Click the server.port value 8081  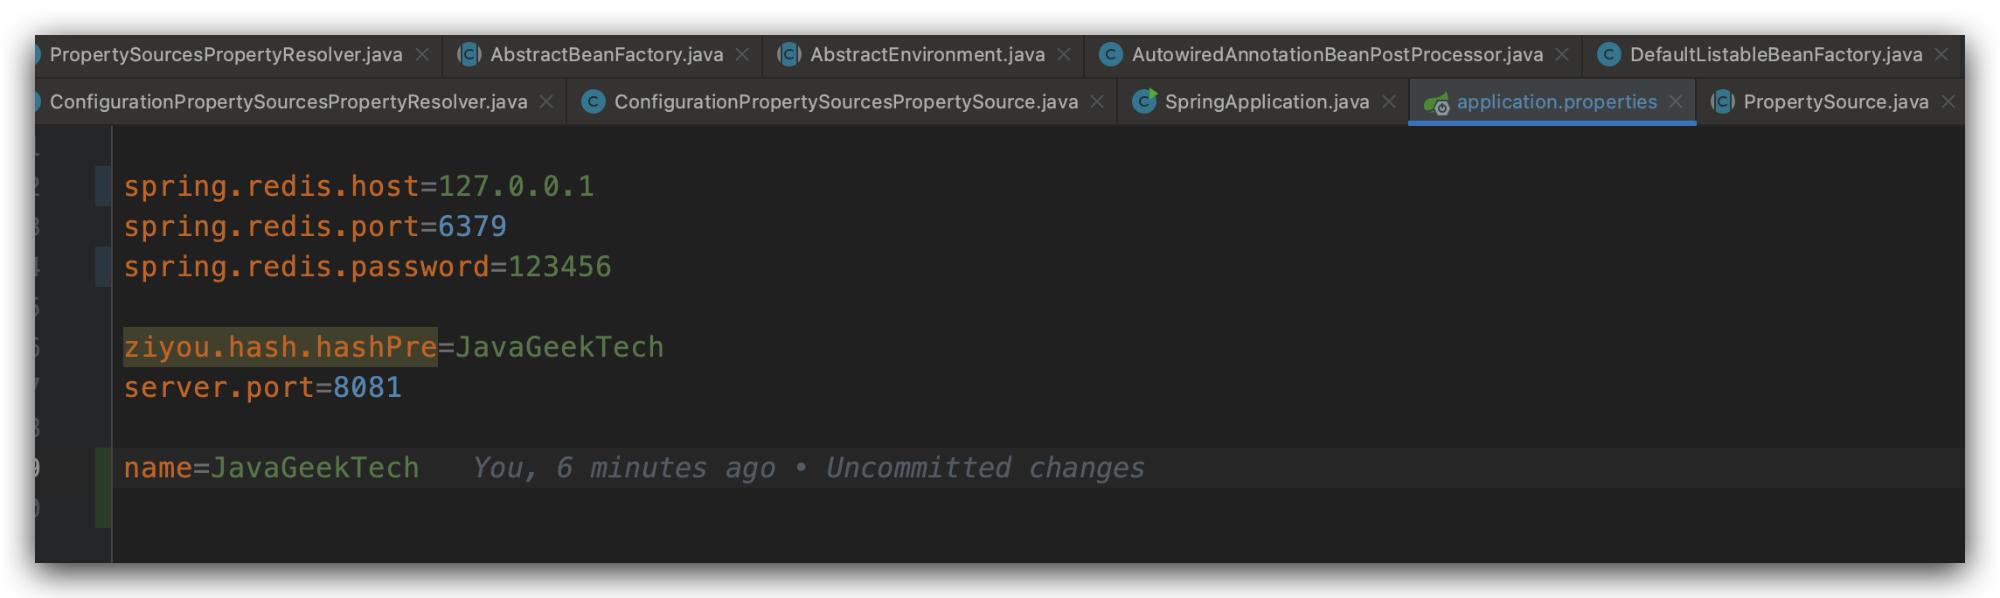click(x=367, y=387)
